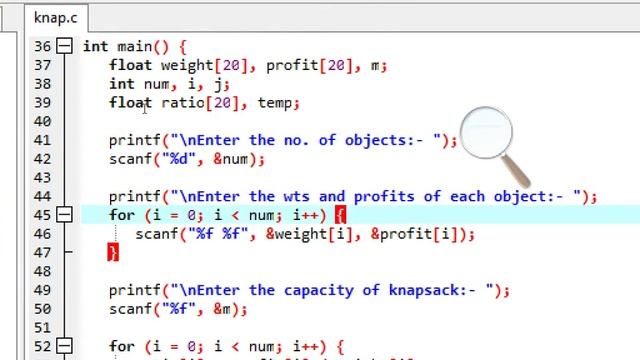Click the text 'int main()' on line 36

coord(126,47)
